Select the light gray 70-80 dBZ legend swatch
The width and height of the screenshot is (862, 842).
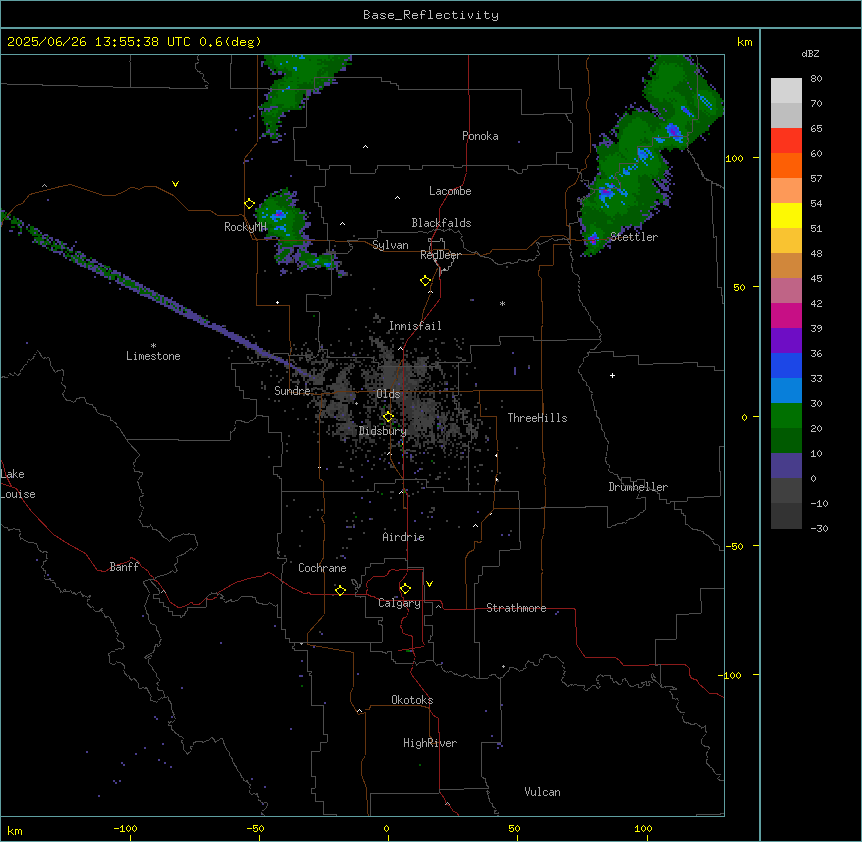tap(786, 91)
